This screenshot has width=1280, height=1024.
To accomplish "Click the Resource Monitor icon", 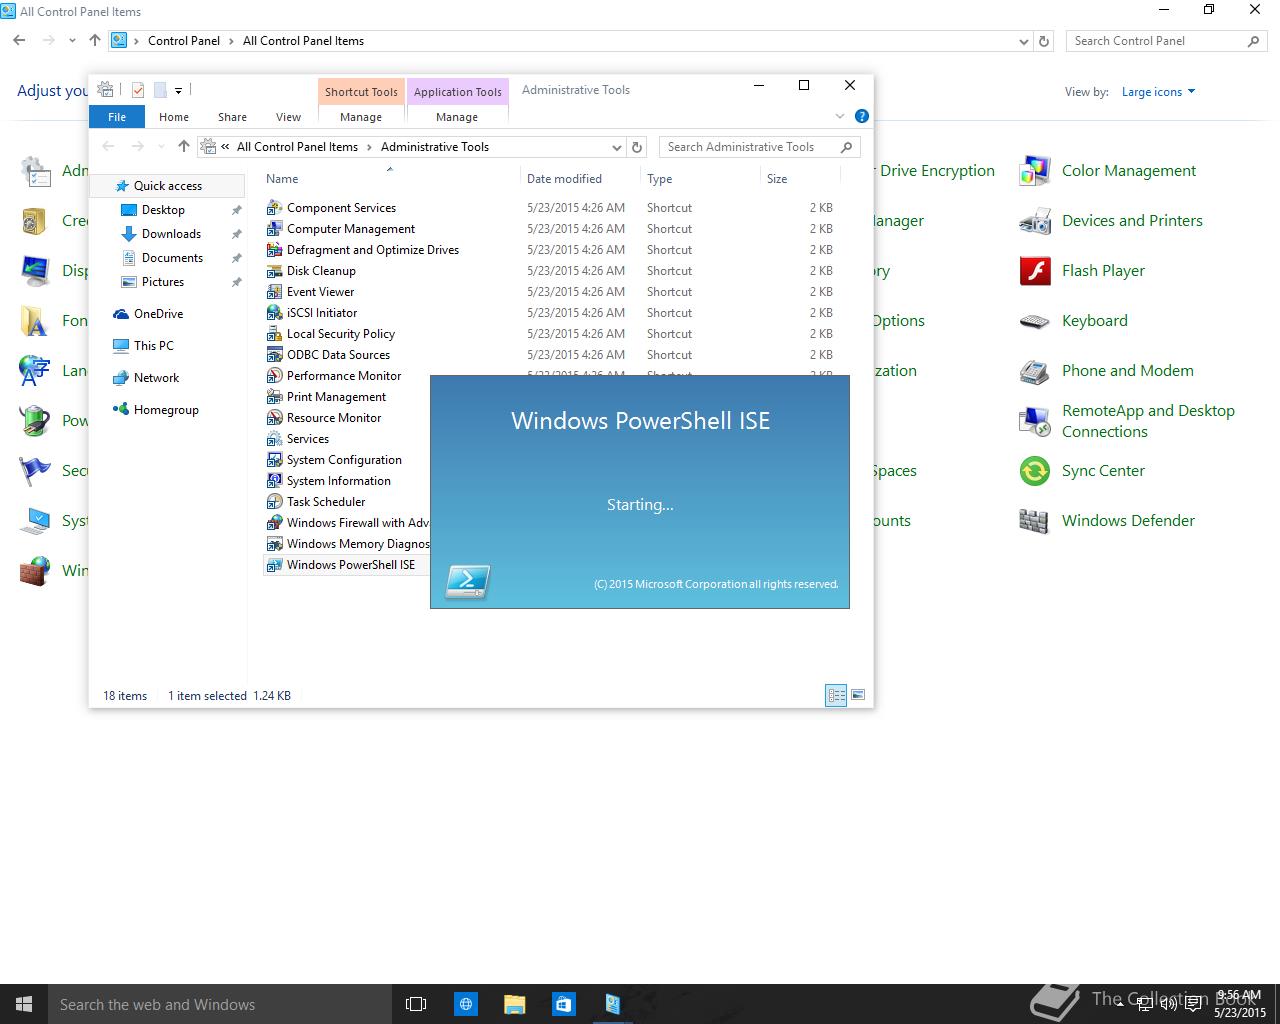I will [274, 418].
